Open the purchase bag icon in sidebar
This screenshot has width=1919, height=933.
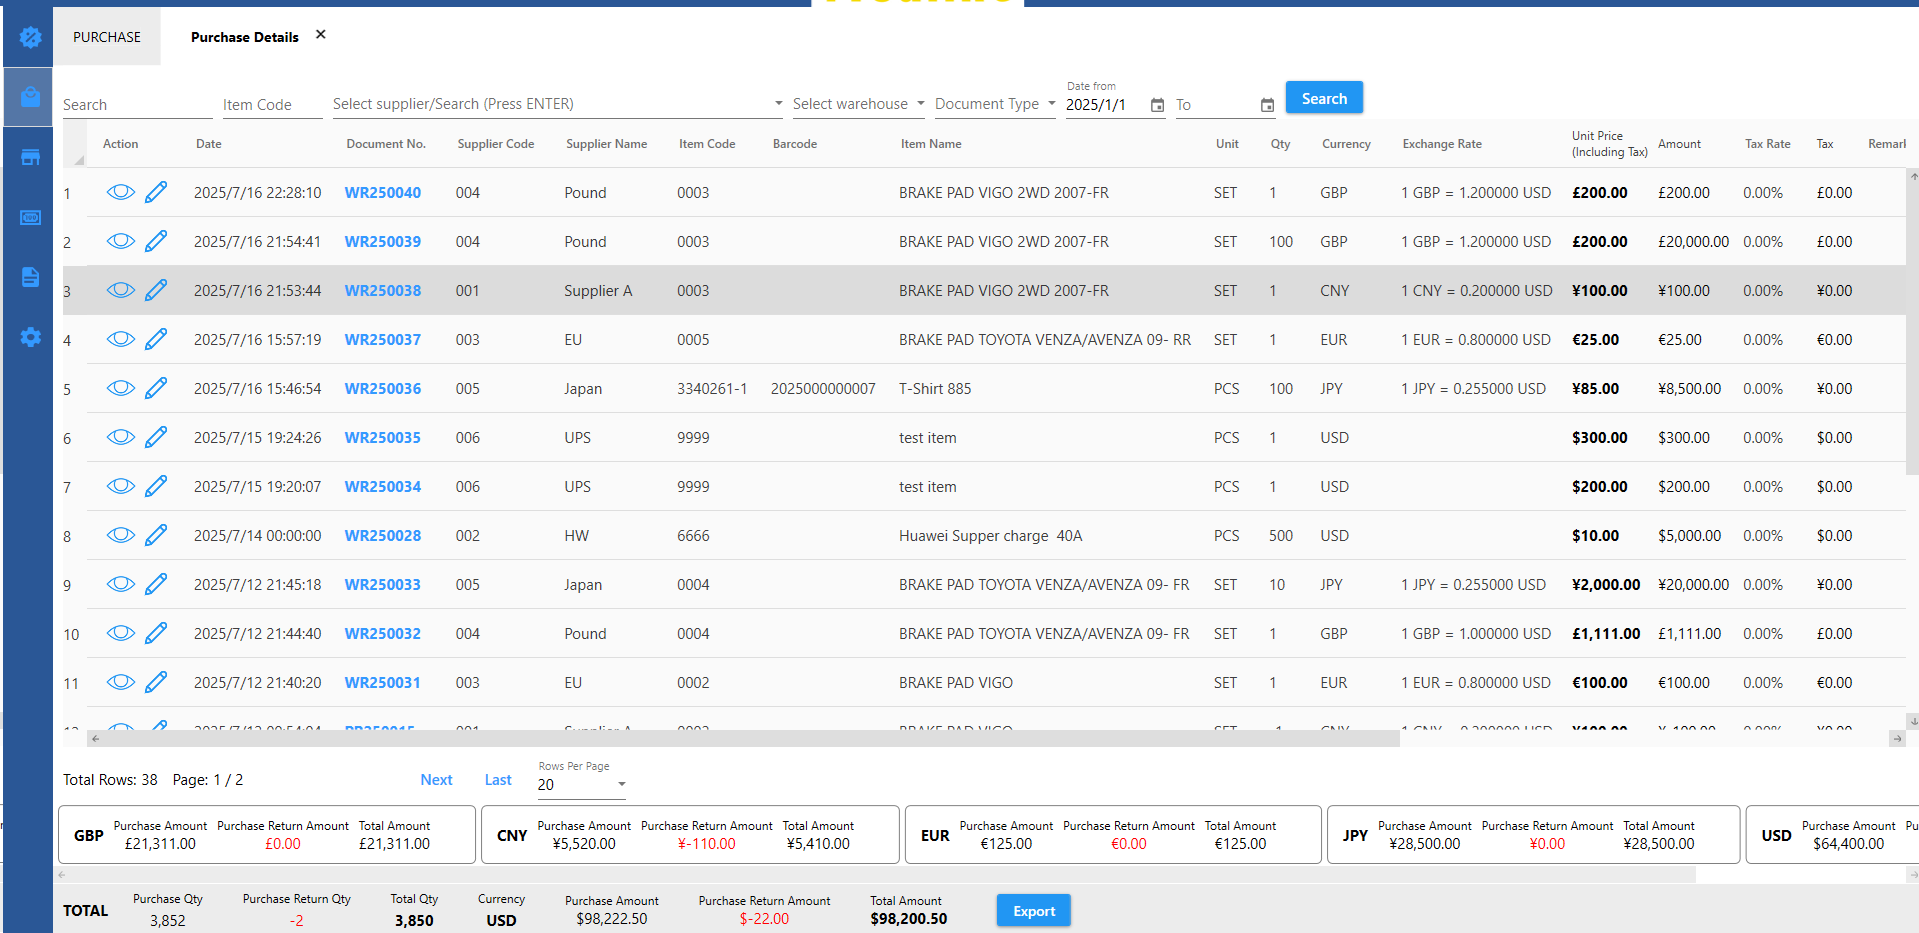click(30, 97)
